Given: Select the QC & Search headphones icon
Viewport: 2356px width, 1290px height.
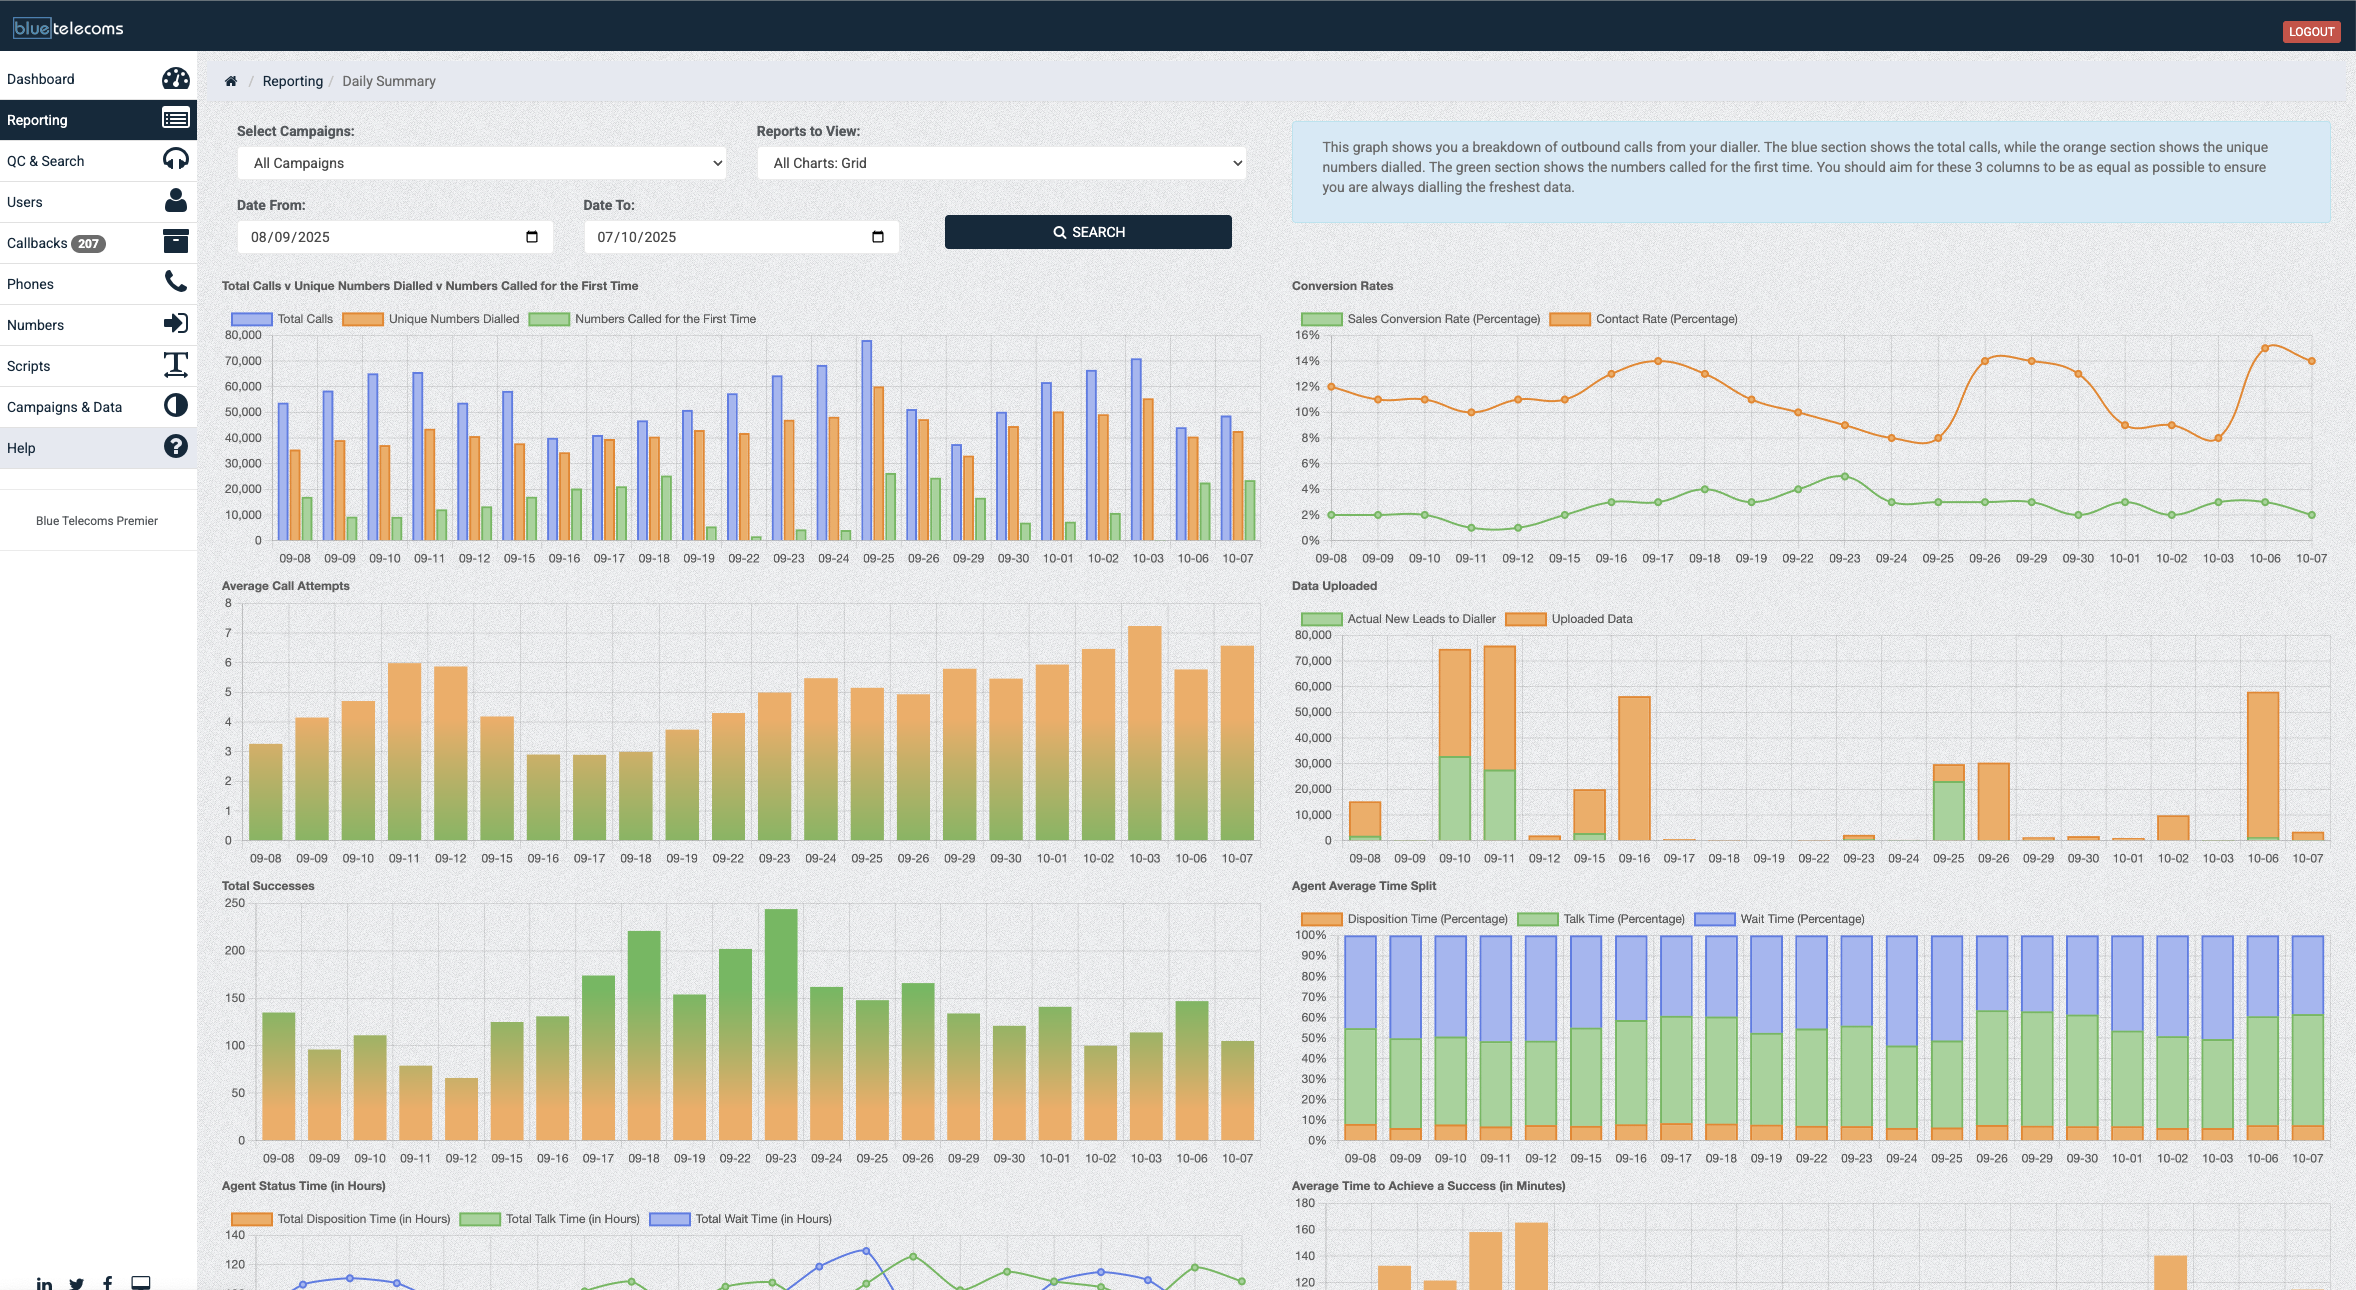Looking at the screenshot, I should 175,160.
